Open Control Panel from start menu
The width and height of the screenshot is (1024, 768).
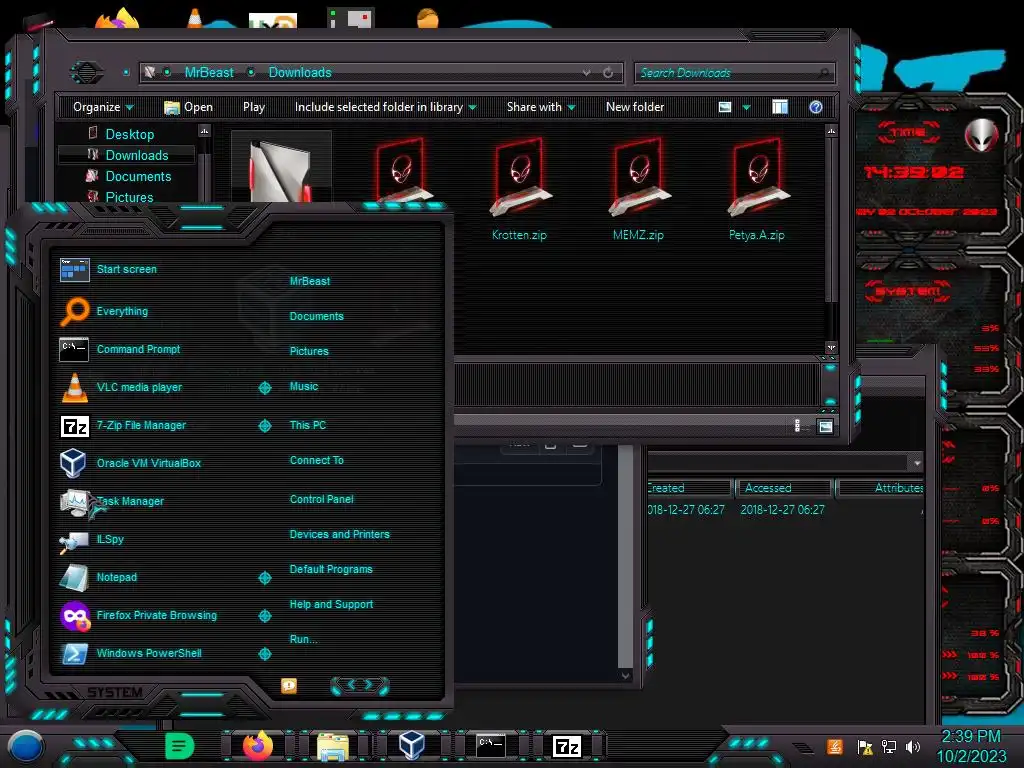click(321, 499)
